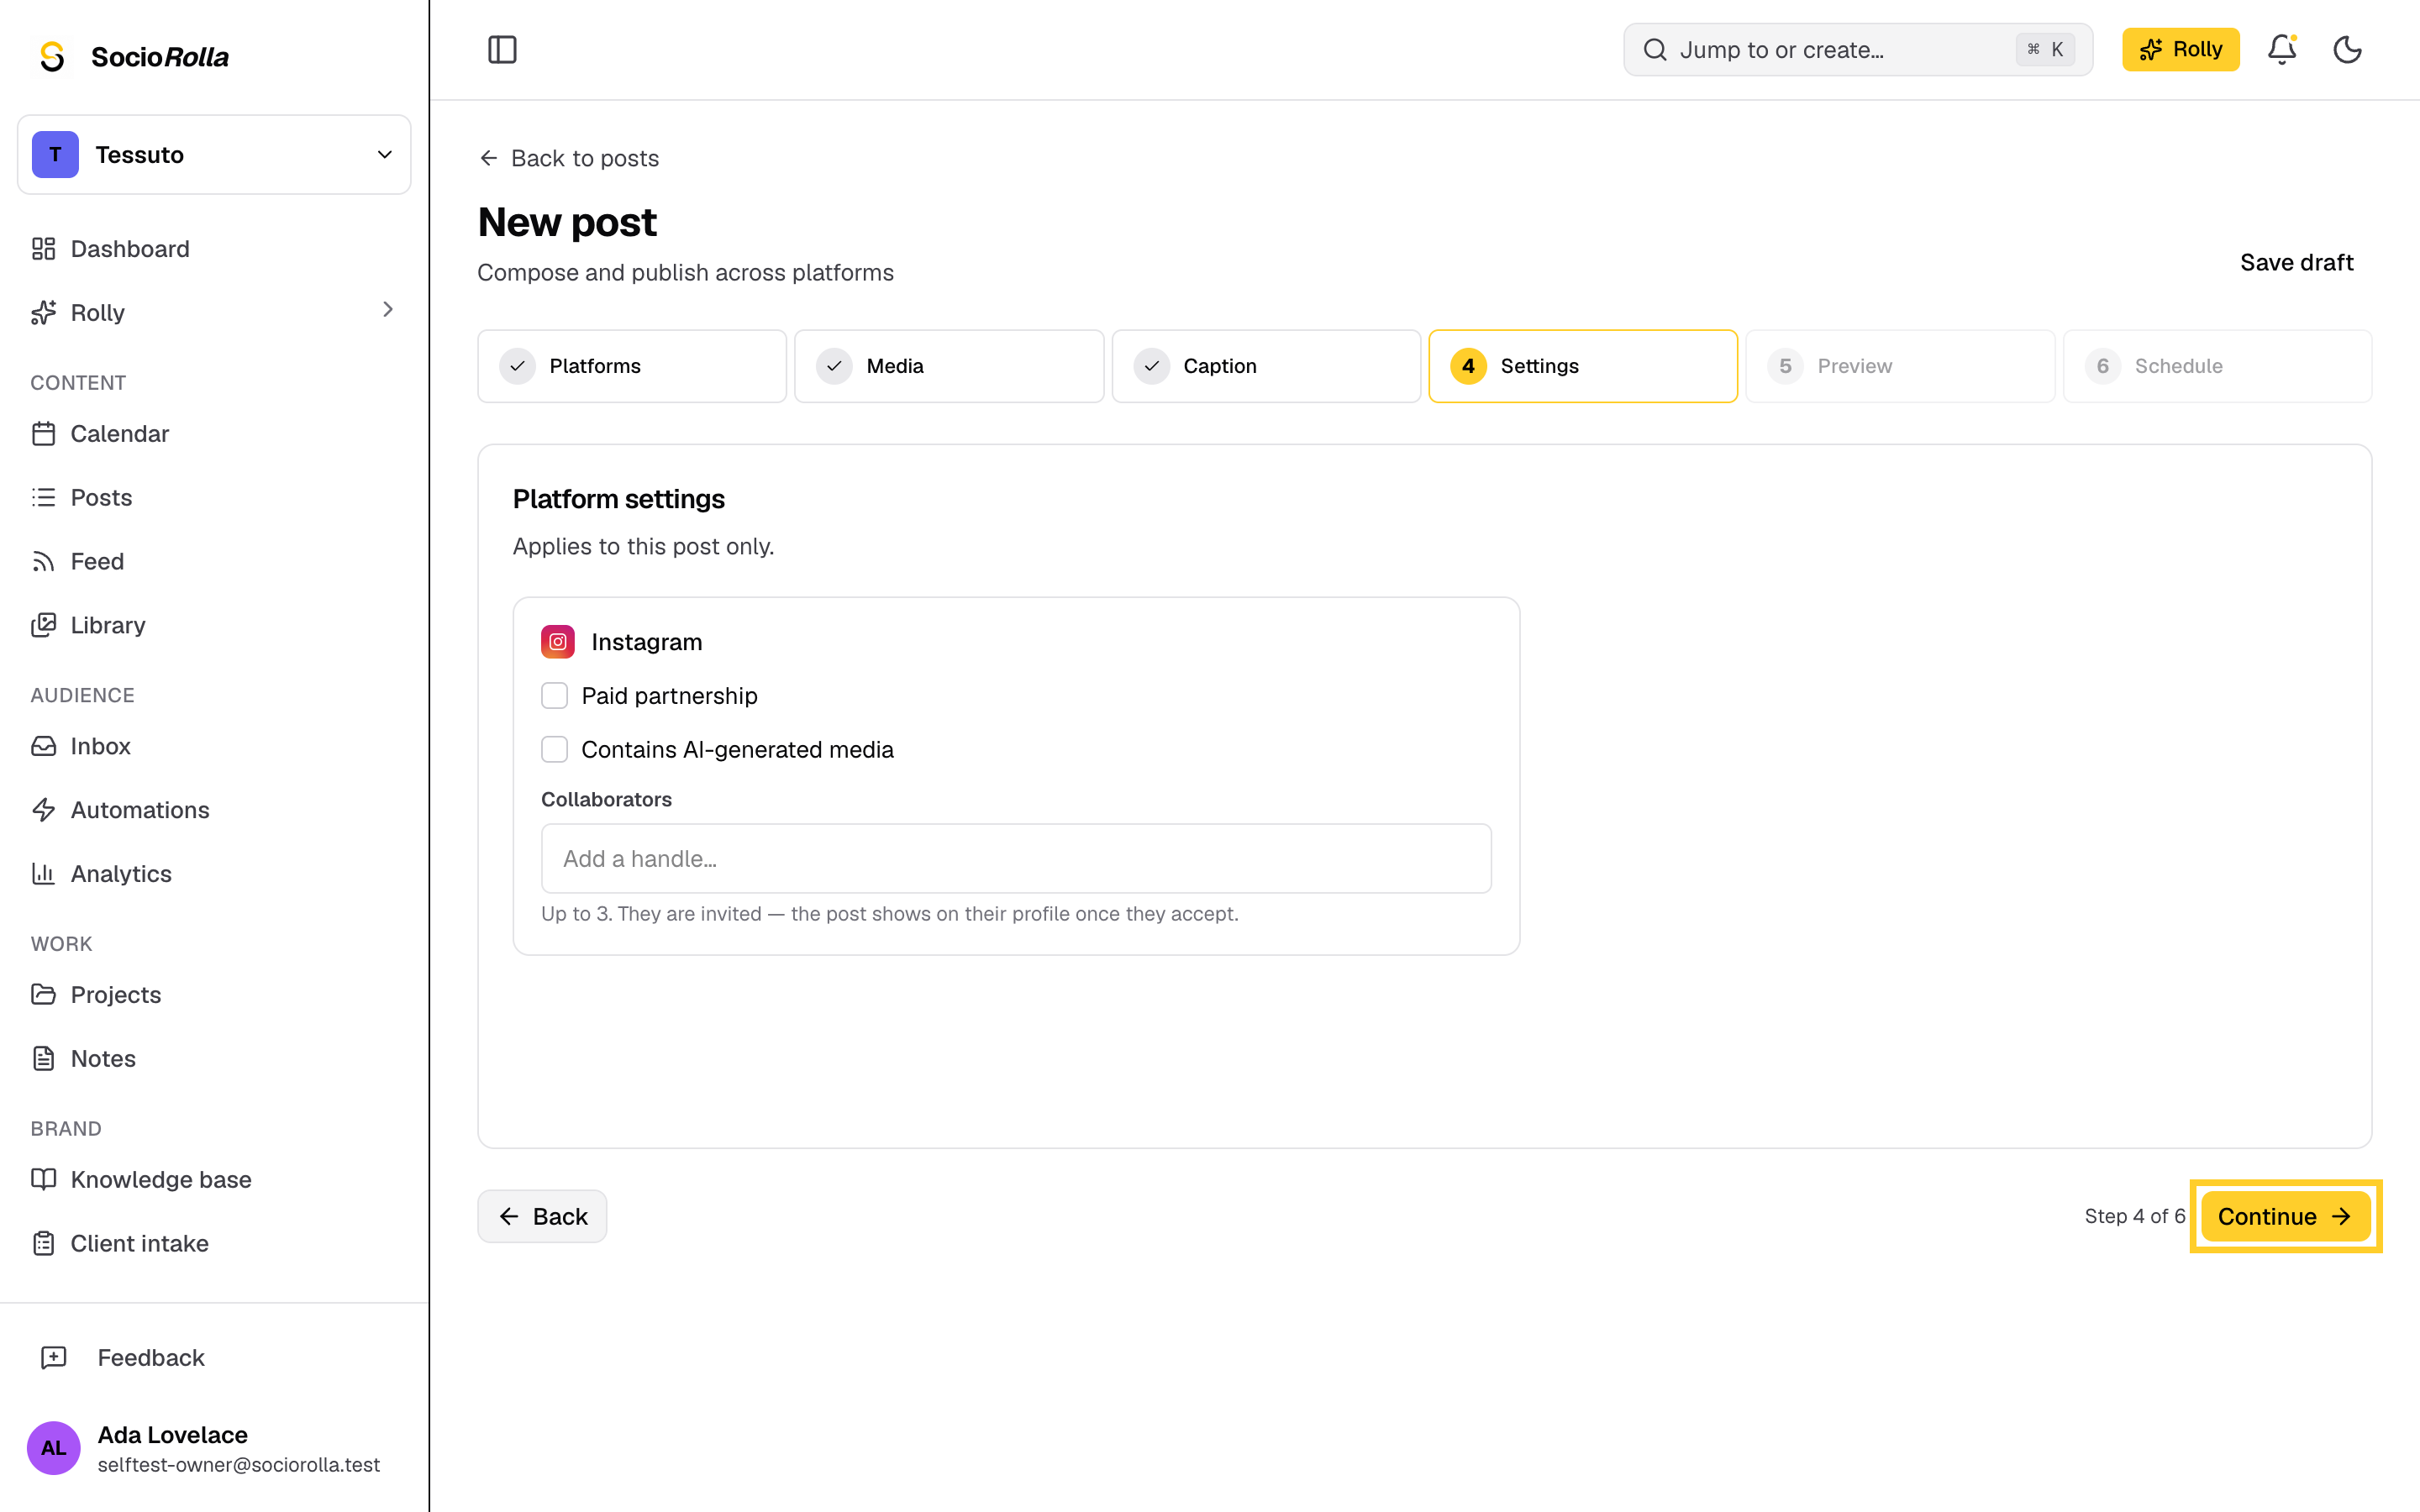Click the SocioRolla logo
The width and height of the screenshot is (2420, 1512).
click(132, 56)
